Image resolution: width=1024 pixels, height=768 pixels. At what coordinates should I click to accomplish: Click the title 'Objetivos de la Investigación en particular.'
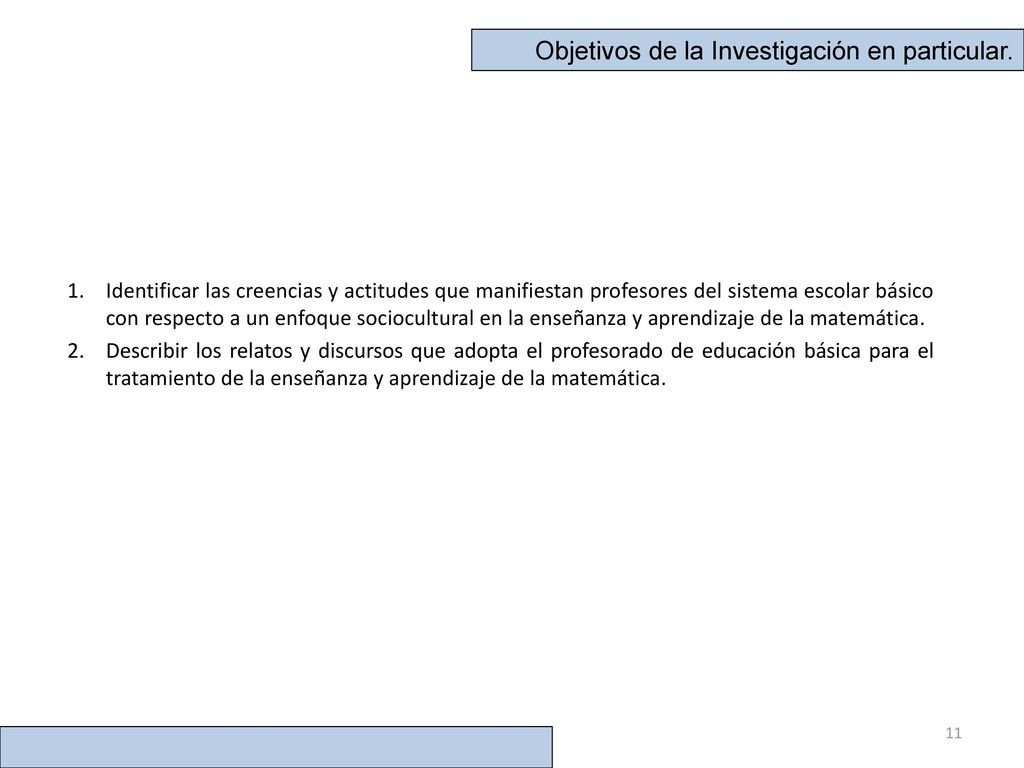pos(774,50)
